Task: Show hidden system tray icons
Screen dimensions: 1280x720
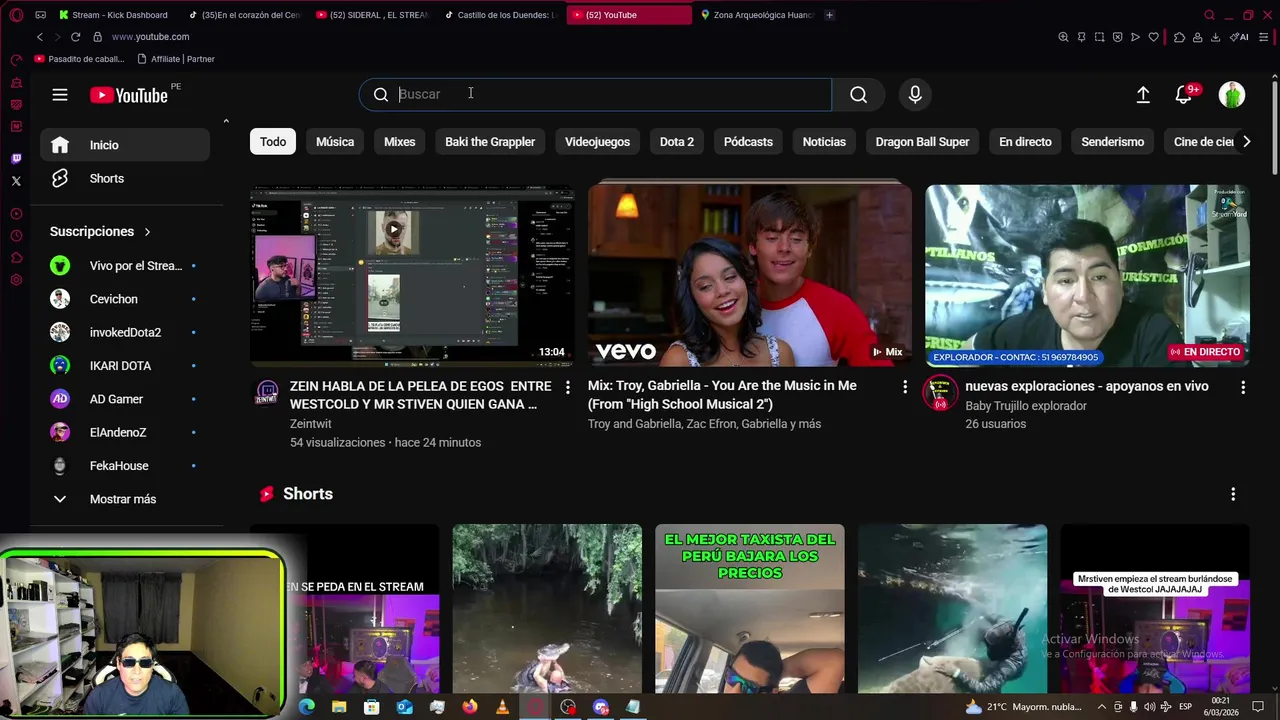Action: 1102,707
